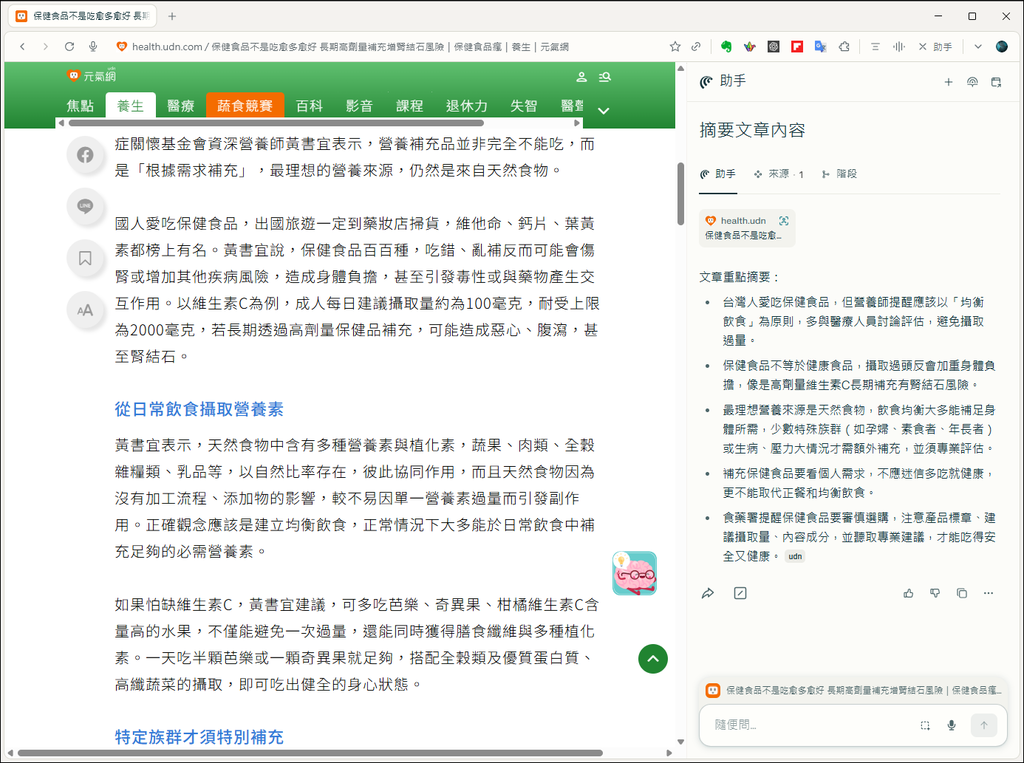Image resolution: width=1024 pixels, height=763 pixels.
Task: Open a new browser tab
Action: pos(172,16)
